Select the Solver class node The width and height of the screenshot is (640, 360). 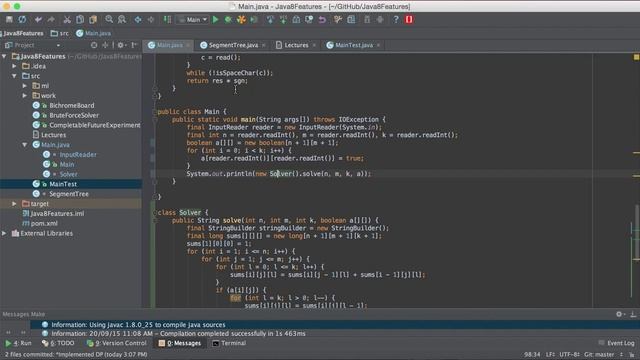[x=68, y=174]
